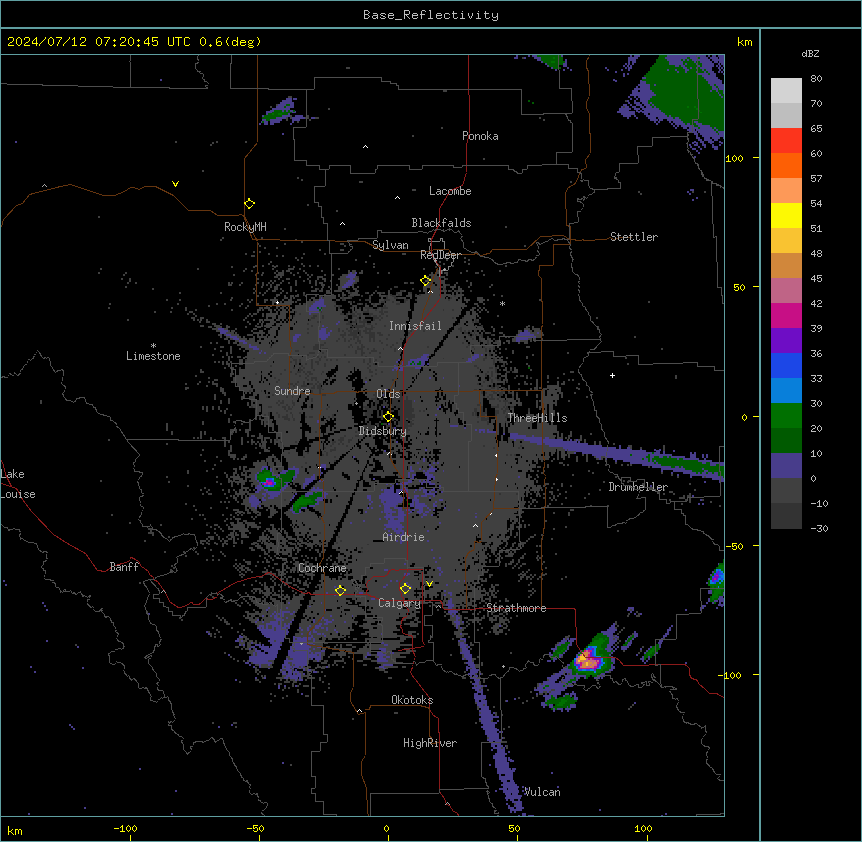This screenshot has height=842, width=862.
Task: Select the Lacombe city label
Action: 450,191
